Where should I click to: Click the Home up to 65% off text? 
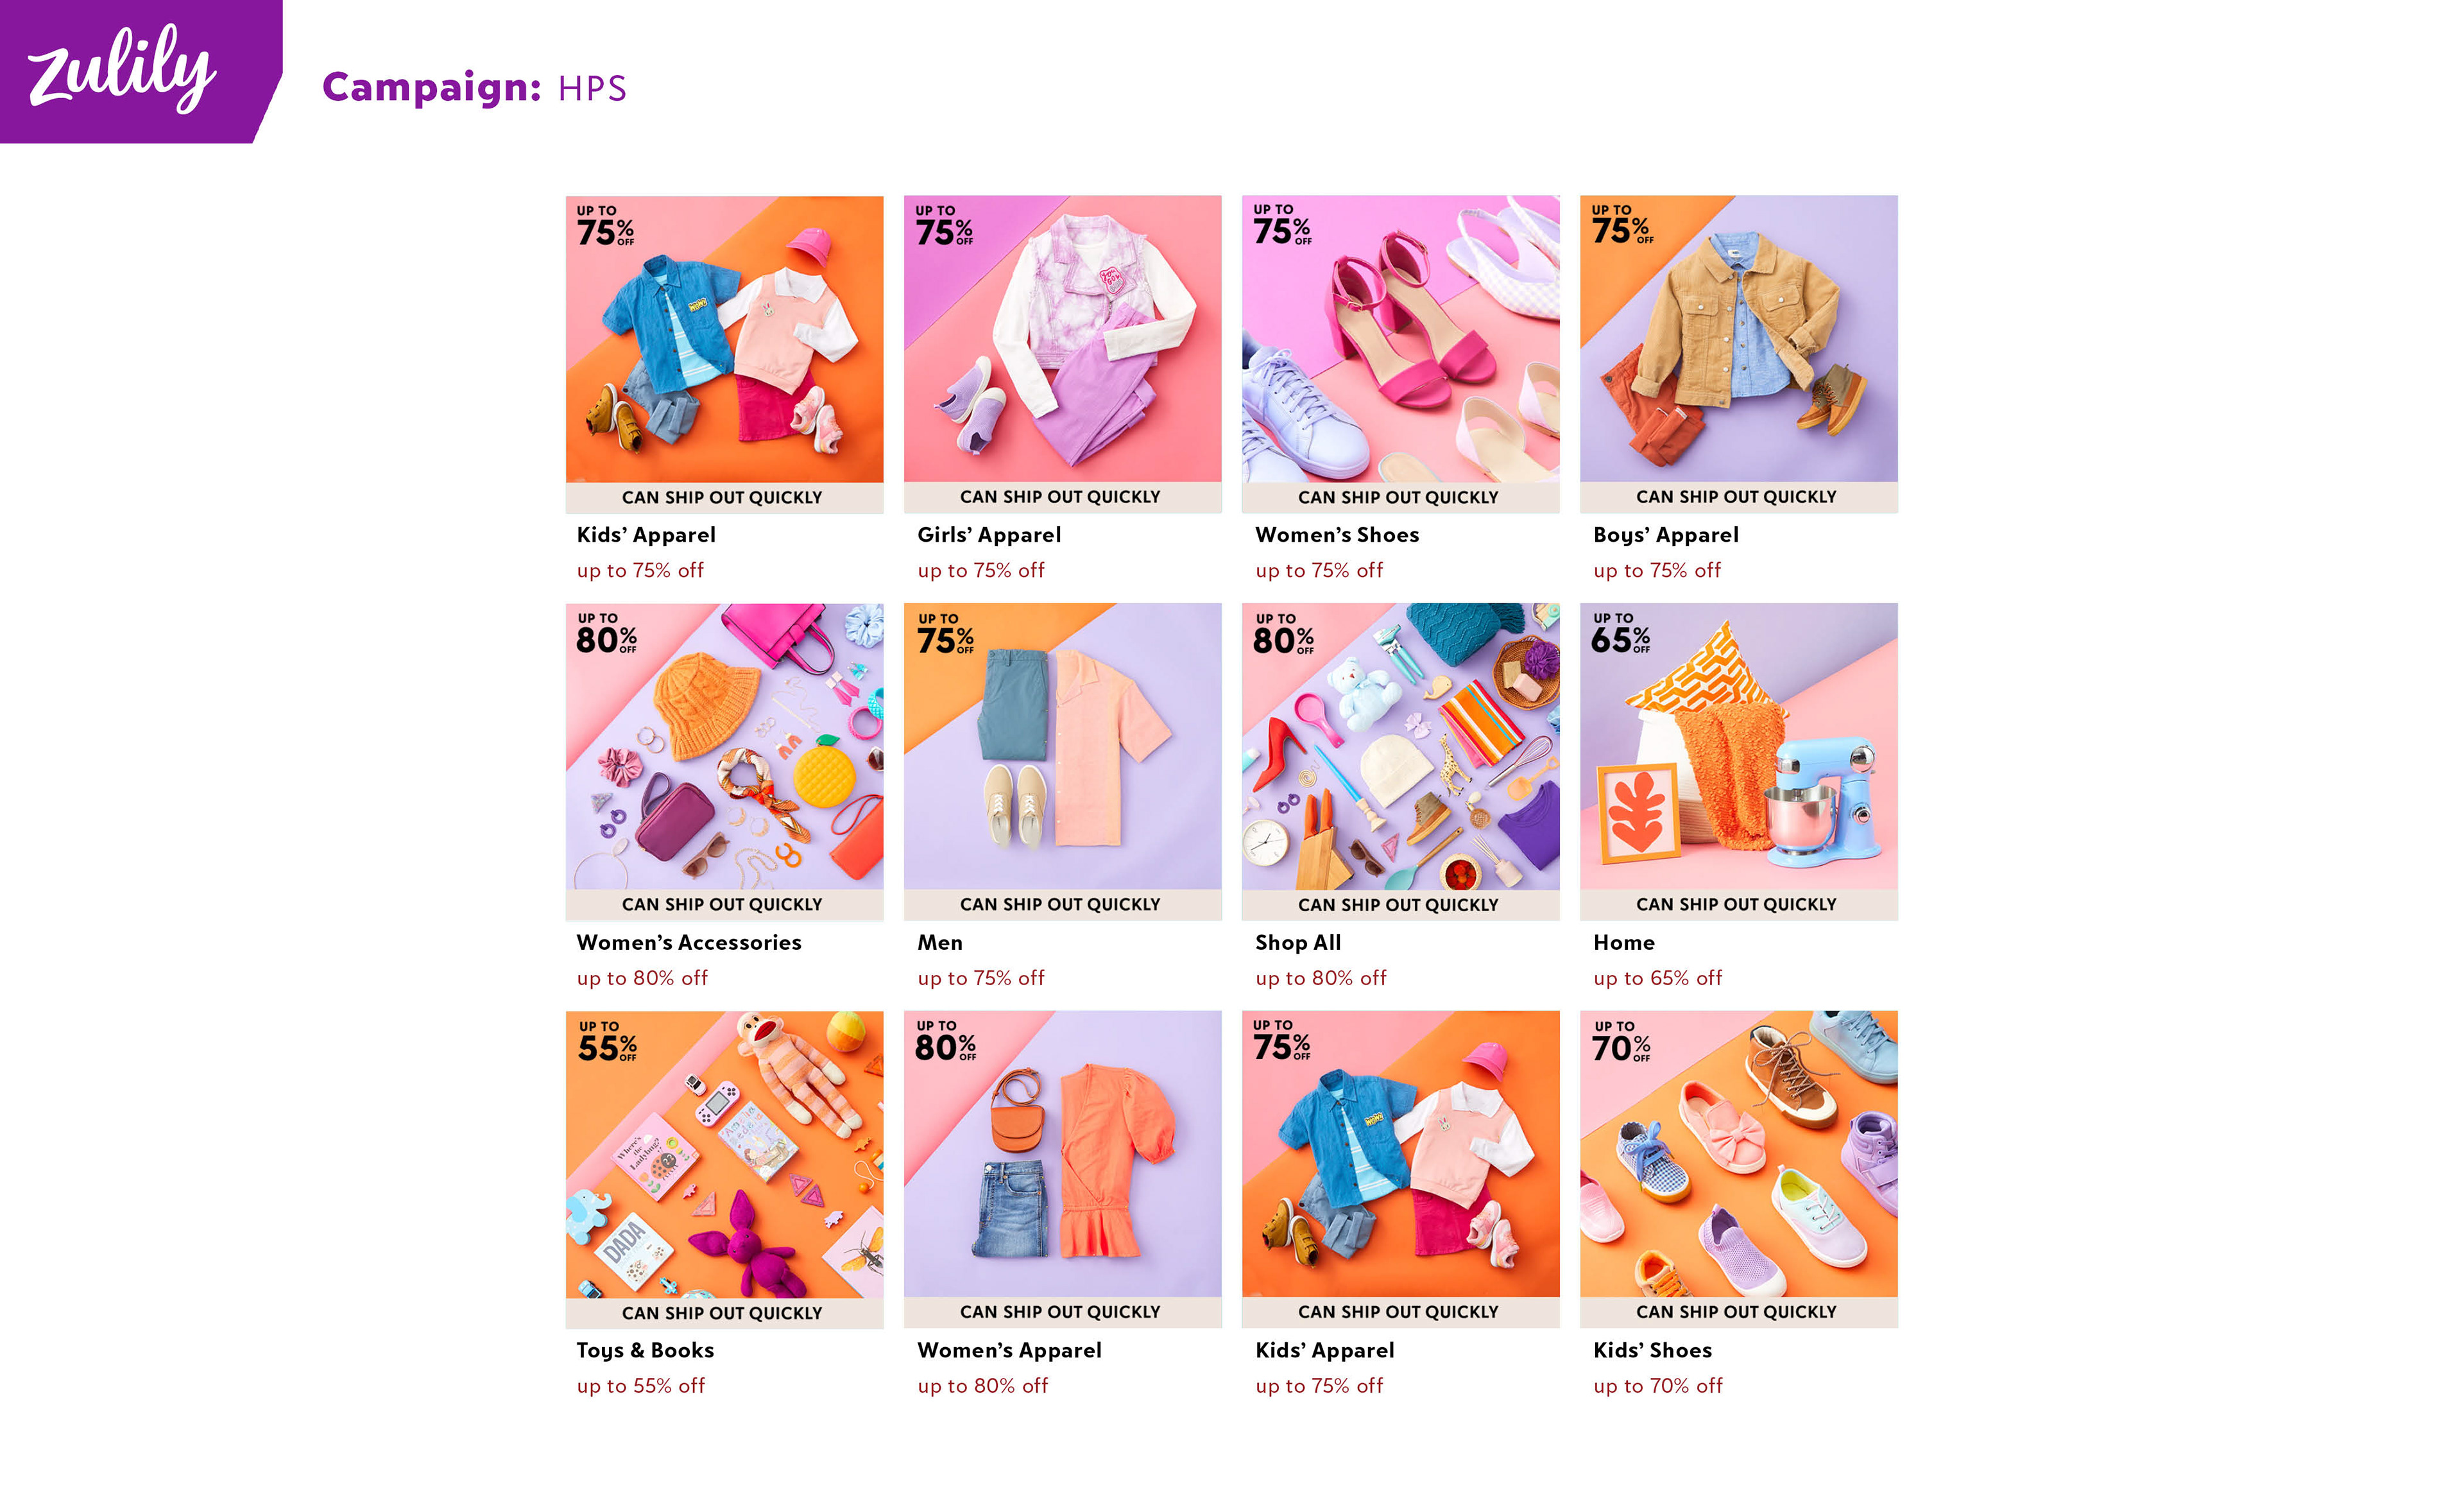click(x=1657, y=978)
